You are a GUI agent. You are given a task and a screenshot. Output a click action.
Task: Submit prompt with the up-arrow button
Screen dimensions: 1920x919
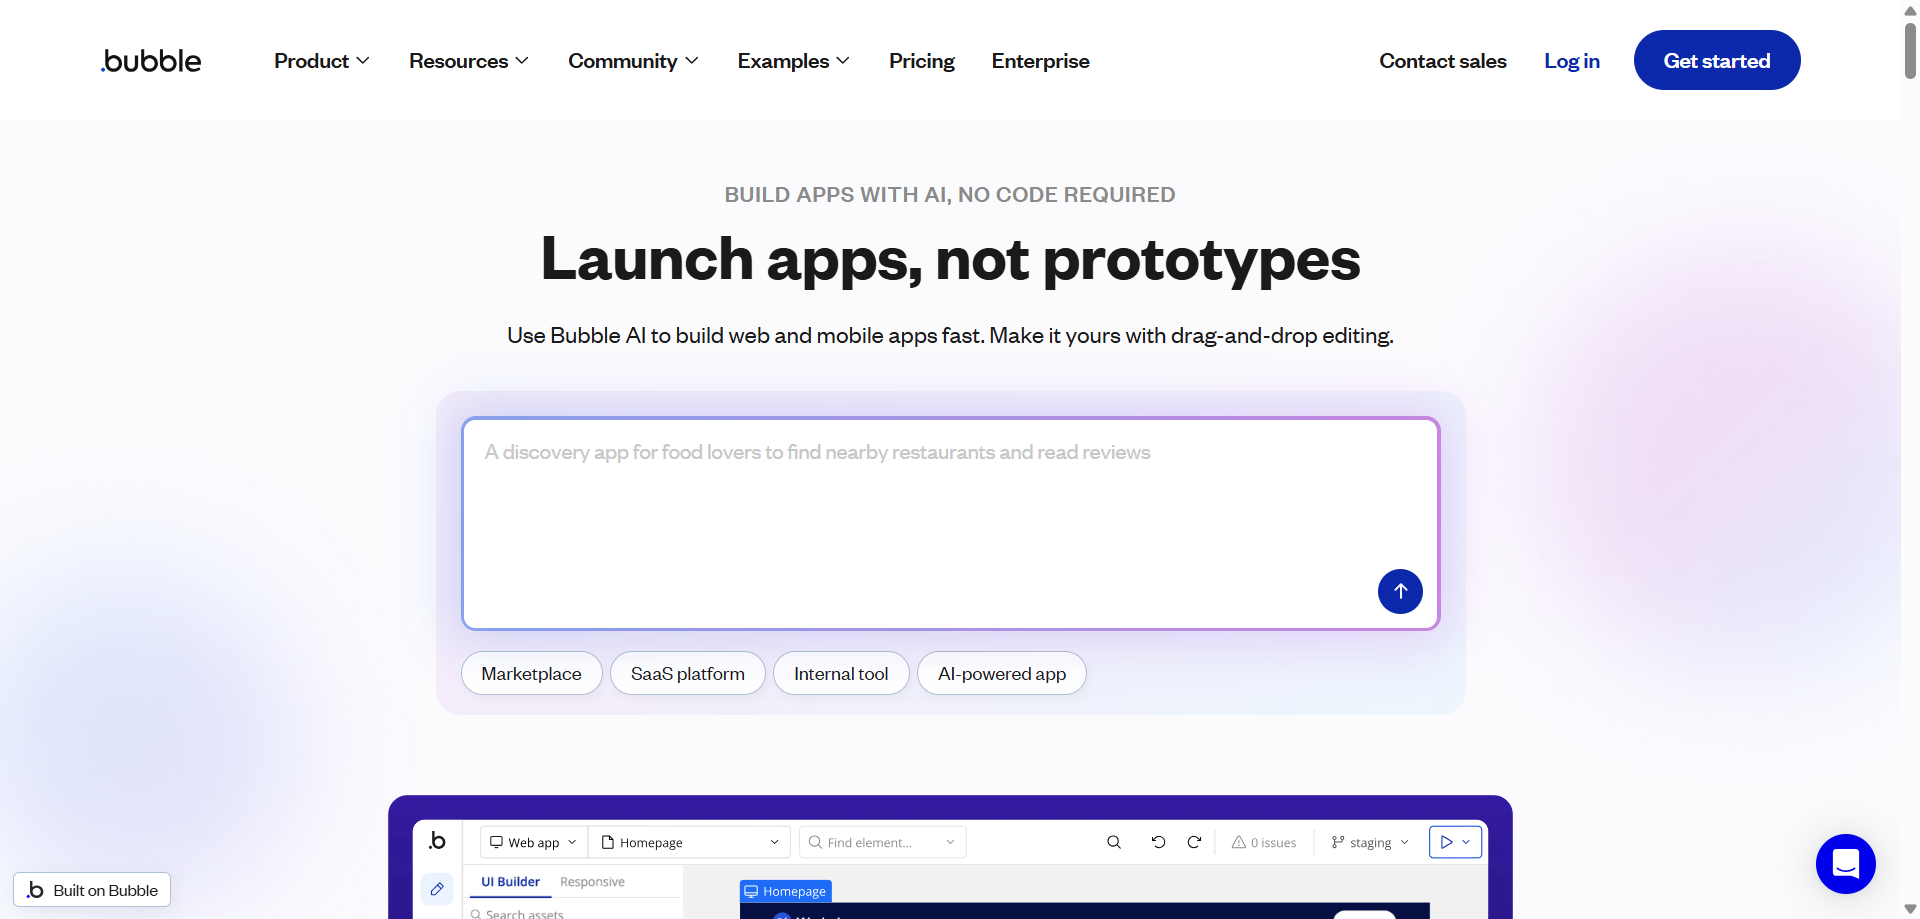1400,591
